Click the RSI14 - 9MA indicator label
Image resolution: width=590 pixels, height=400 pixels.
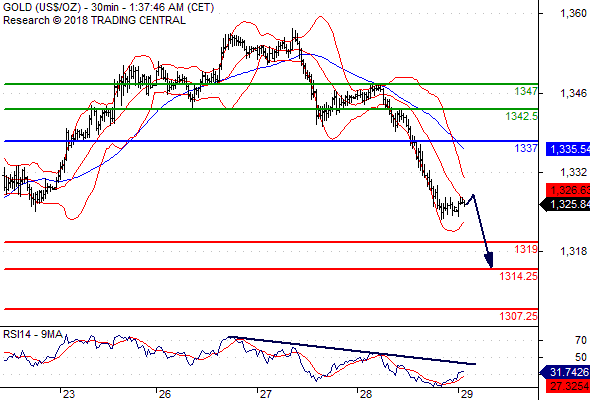click(x=33, y=334)
